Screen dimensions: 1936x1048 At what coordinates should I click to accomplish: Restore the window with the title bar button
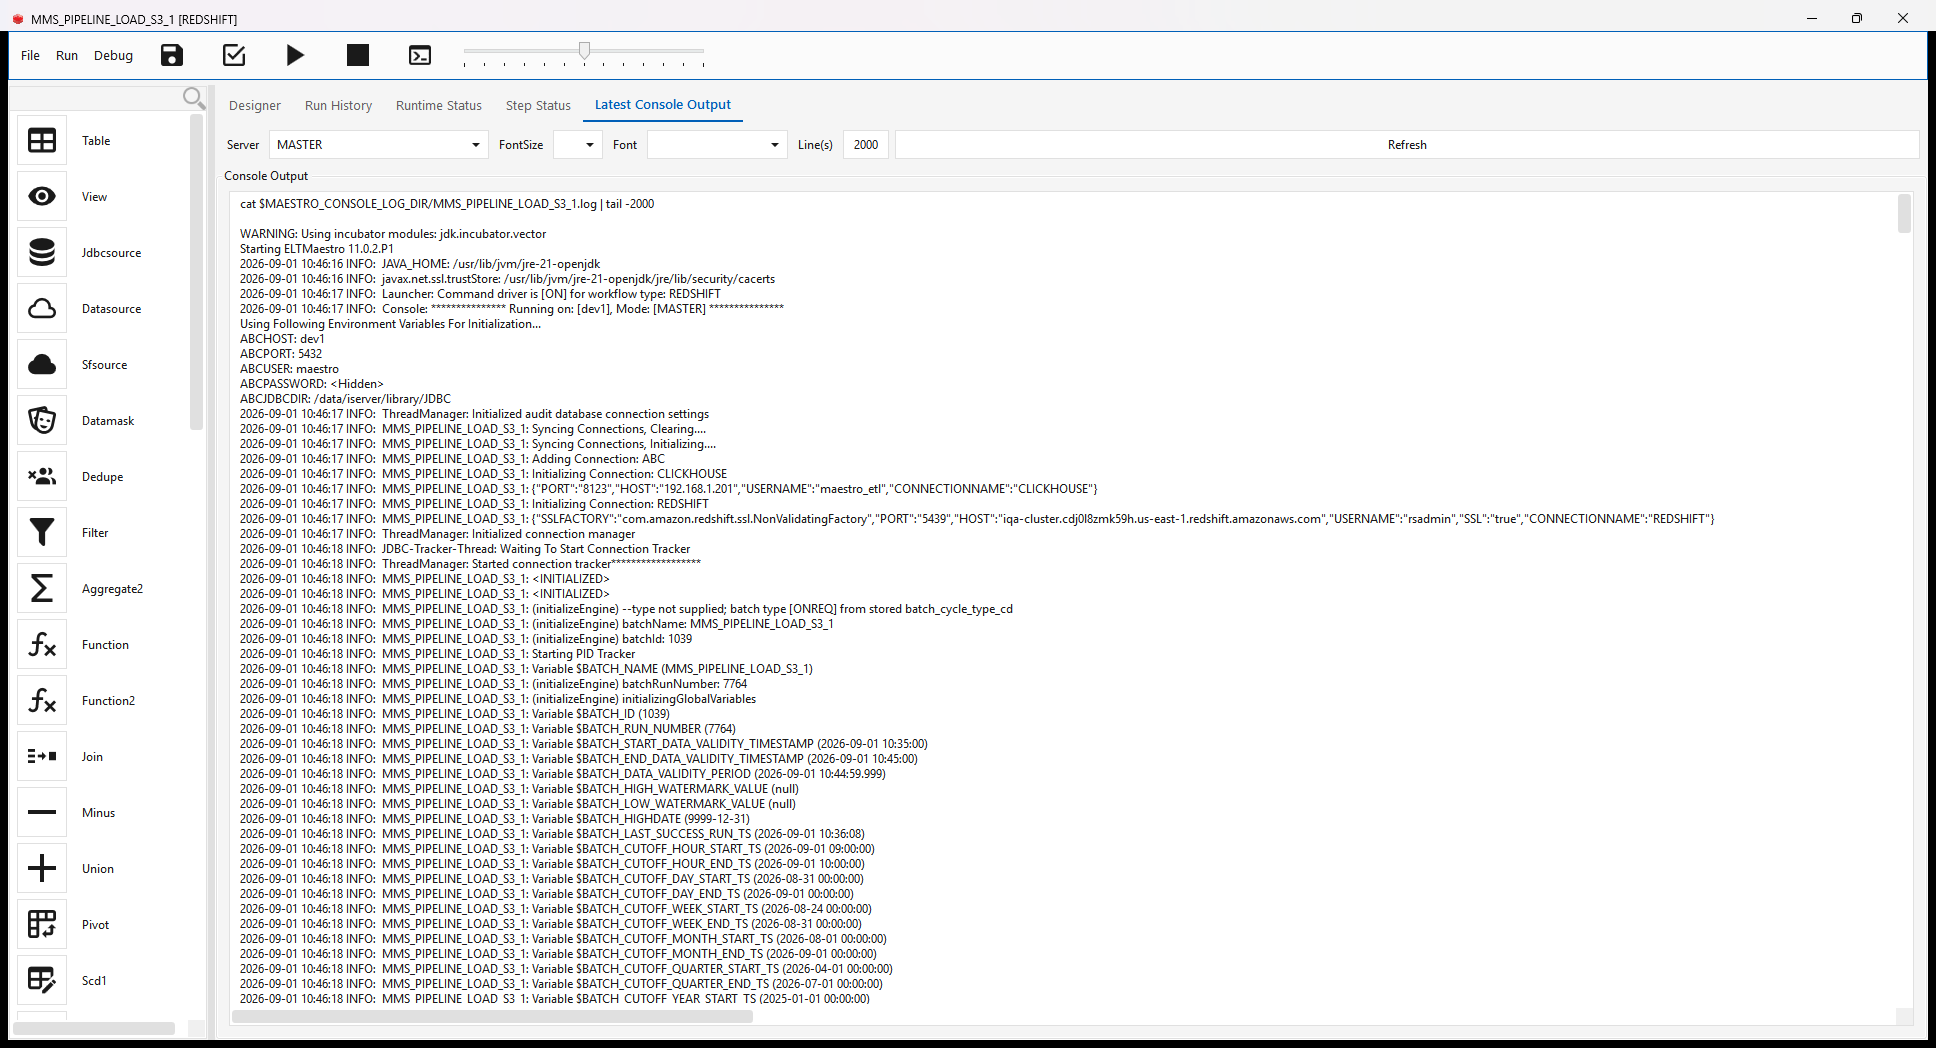pyautogui.click(x=1857, y=18)
